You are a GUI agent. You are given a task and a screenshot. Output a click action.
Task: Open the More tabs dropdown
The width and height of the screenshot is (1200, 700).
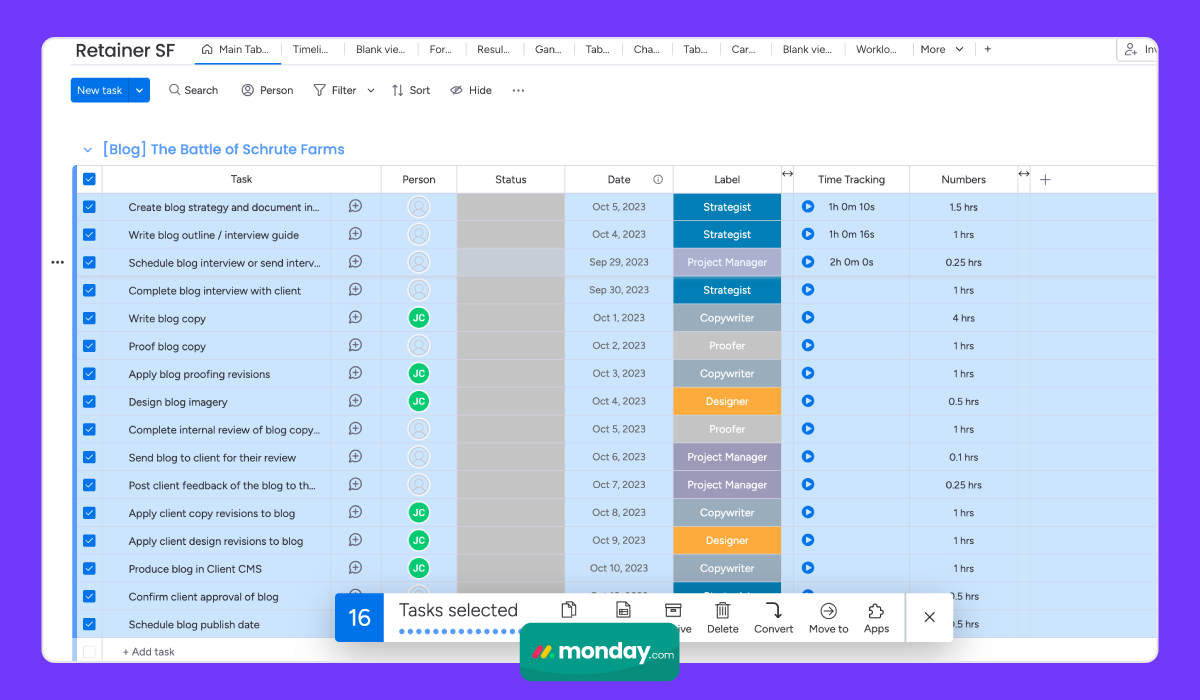941,48
